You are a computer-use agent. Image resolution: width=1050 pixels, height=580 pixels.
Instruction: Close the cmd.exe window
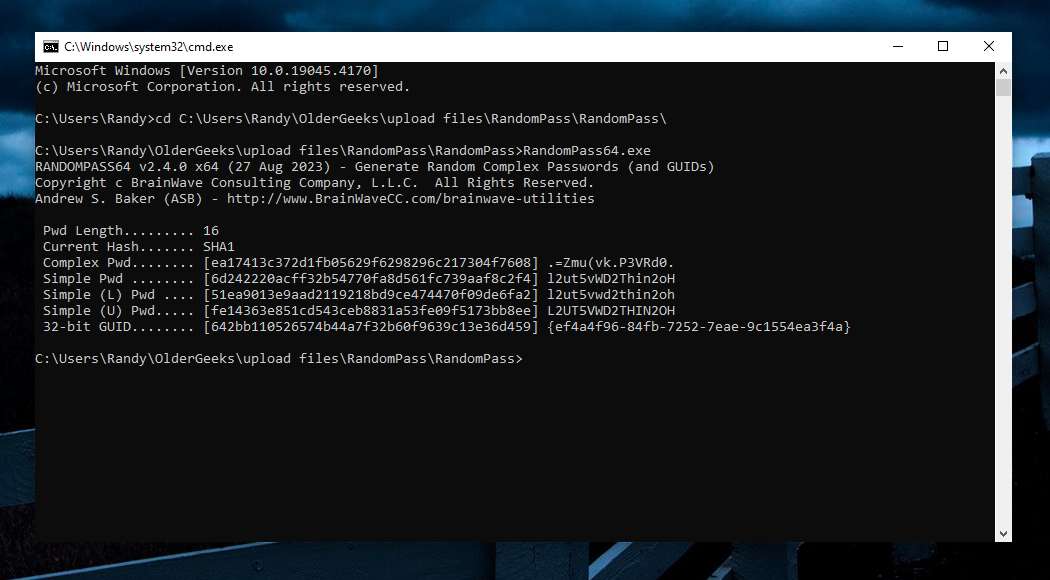point(988,46)
